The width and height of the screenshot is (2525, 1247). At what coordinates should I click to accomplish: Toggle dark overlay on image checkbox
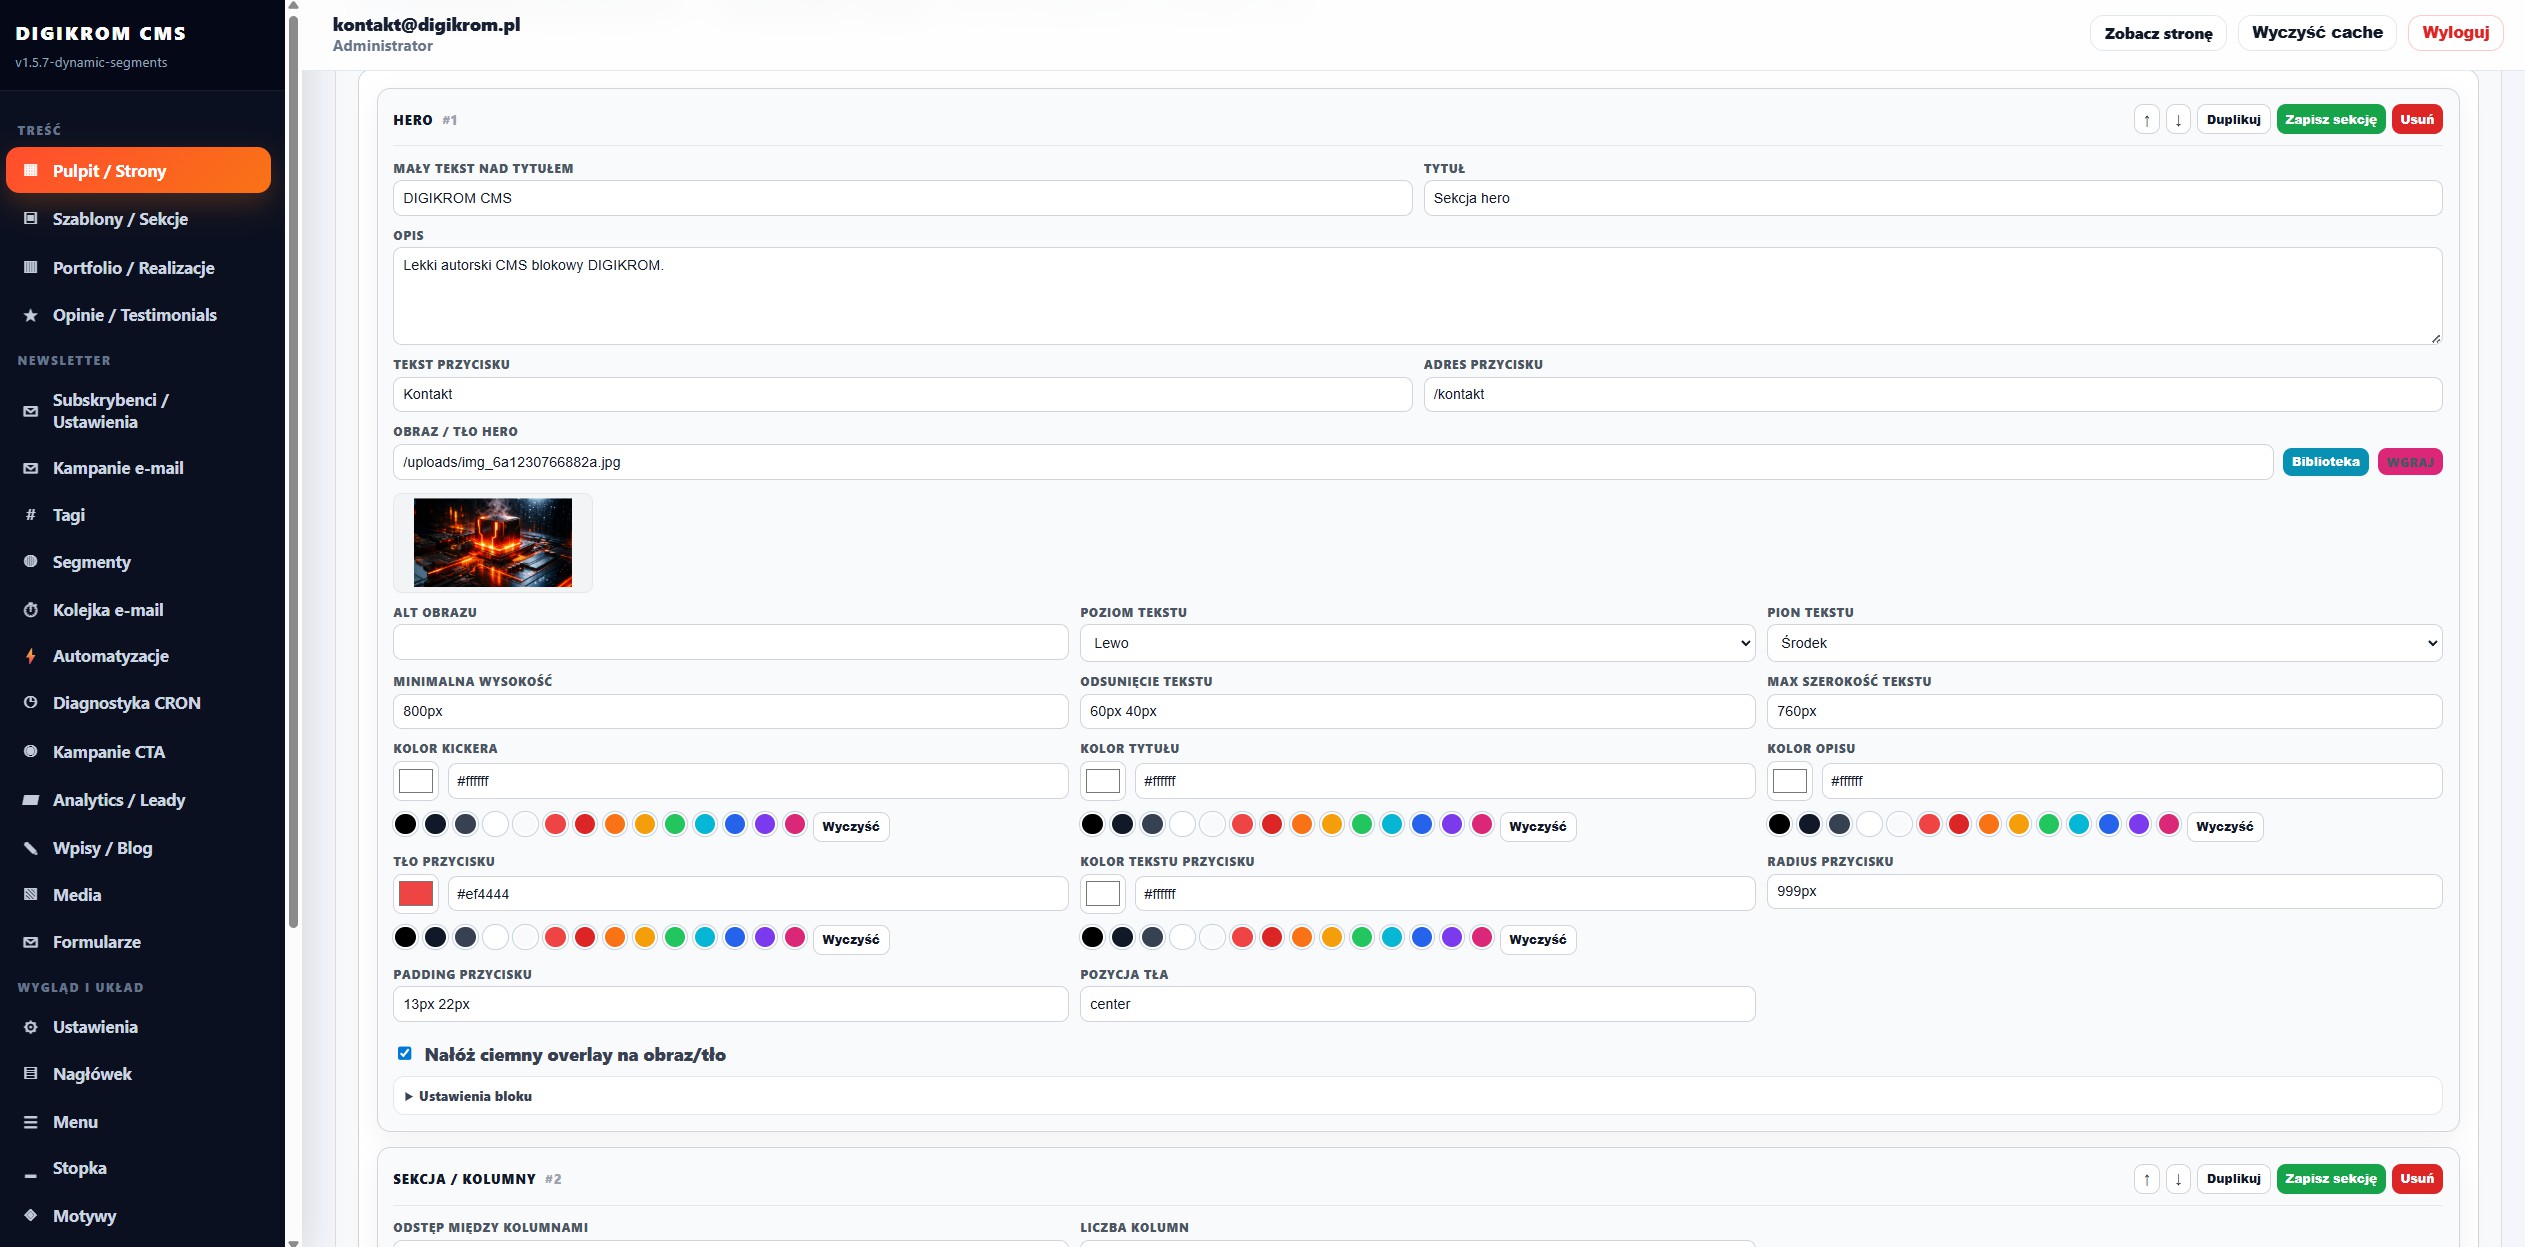point(404,1053)
